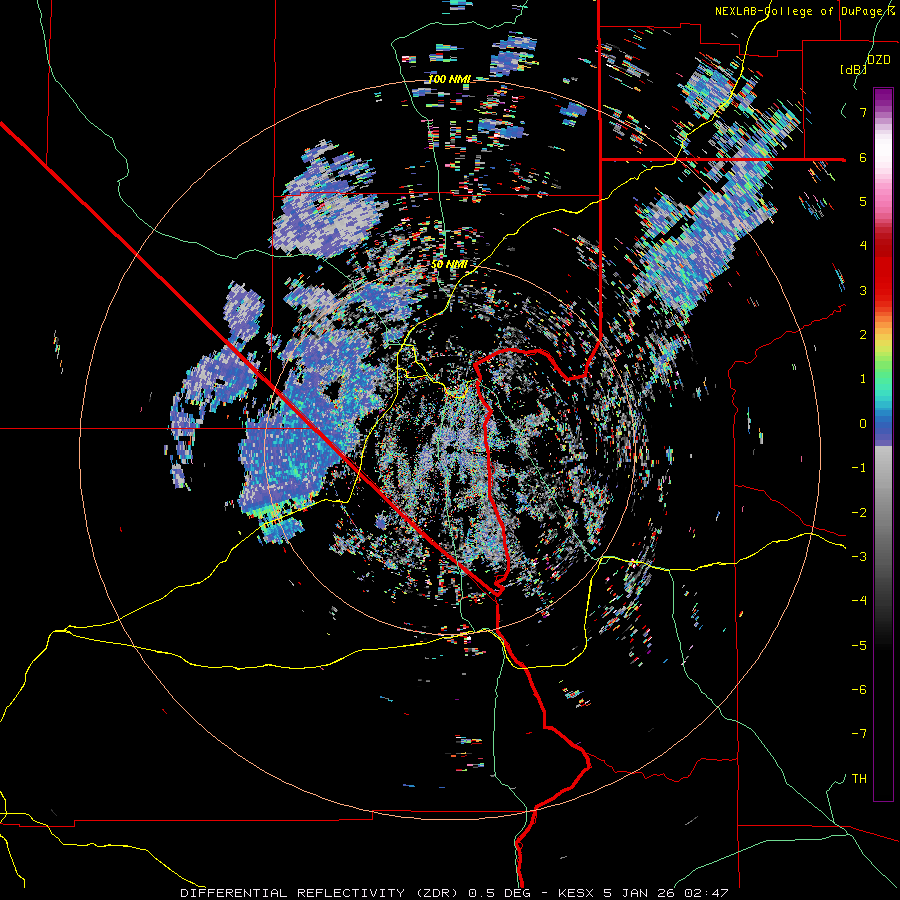The width and height of the screenshot is (900, 900).
Task: Click the "0" value on the scale
Action: point(863,424)
